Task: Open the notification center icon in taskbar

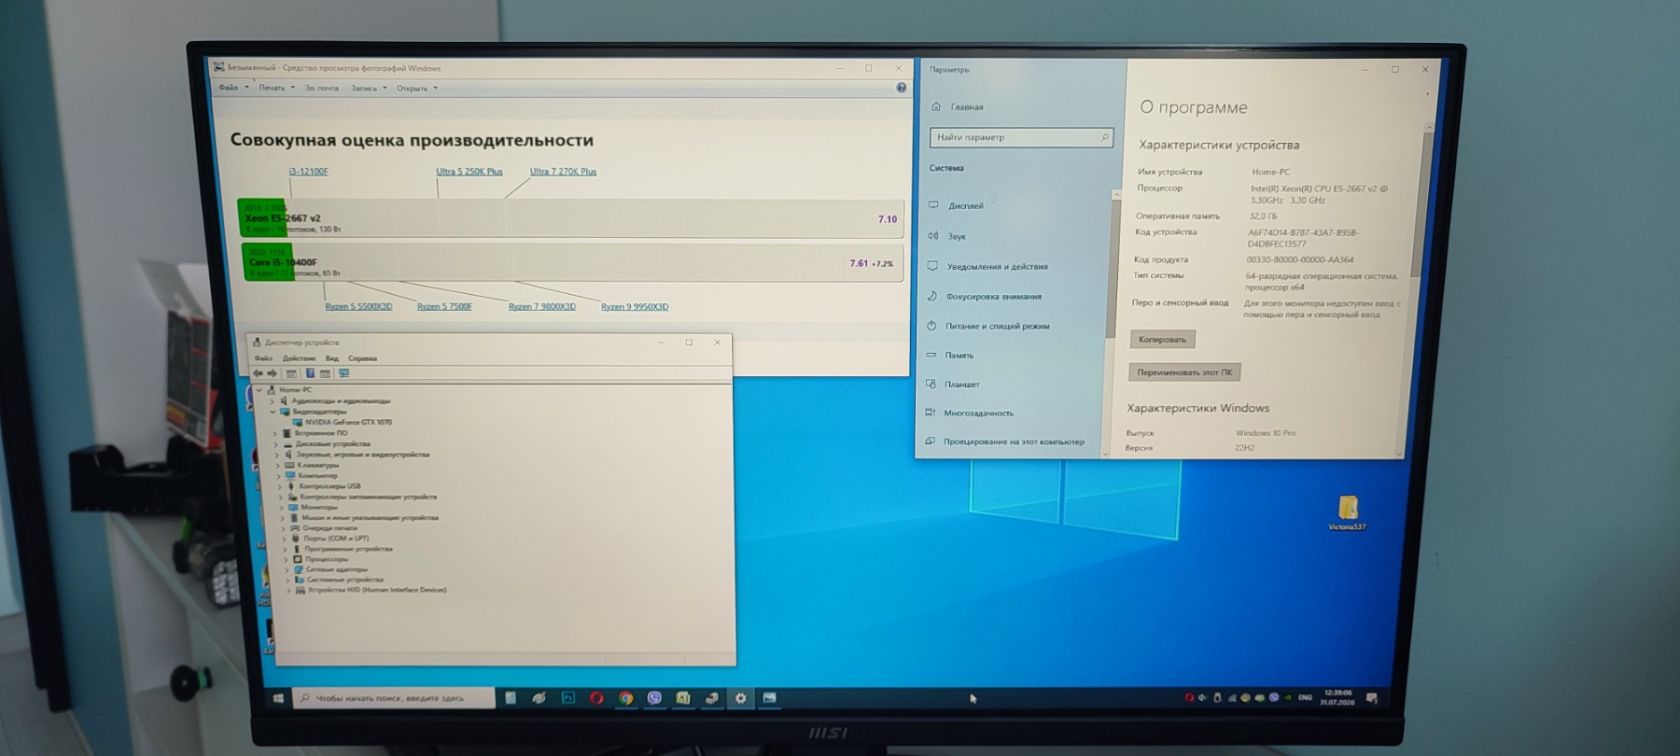Action: point(1371,698)
